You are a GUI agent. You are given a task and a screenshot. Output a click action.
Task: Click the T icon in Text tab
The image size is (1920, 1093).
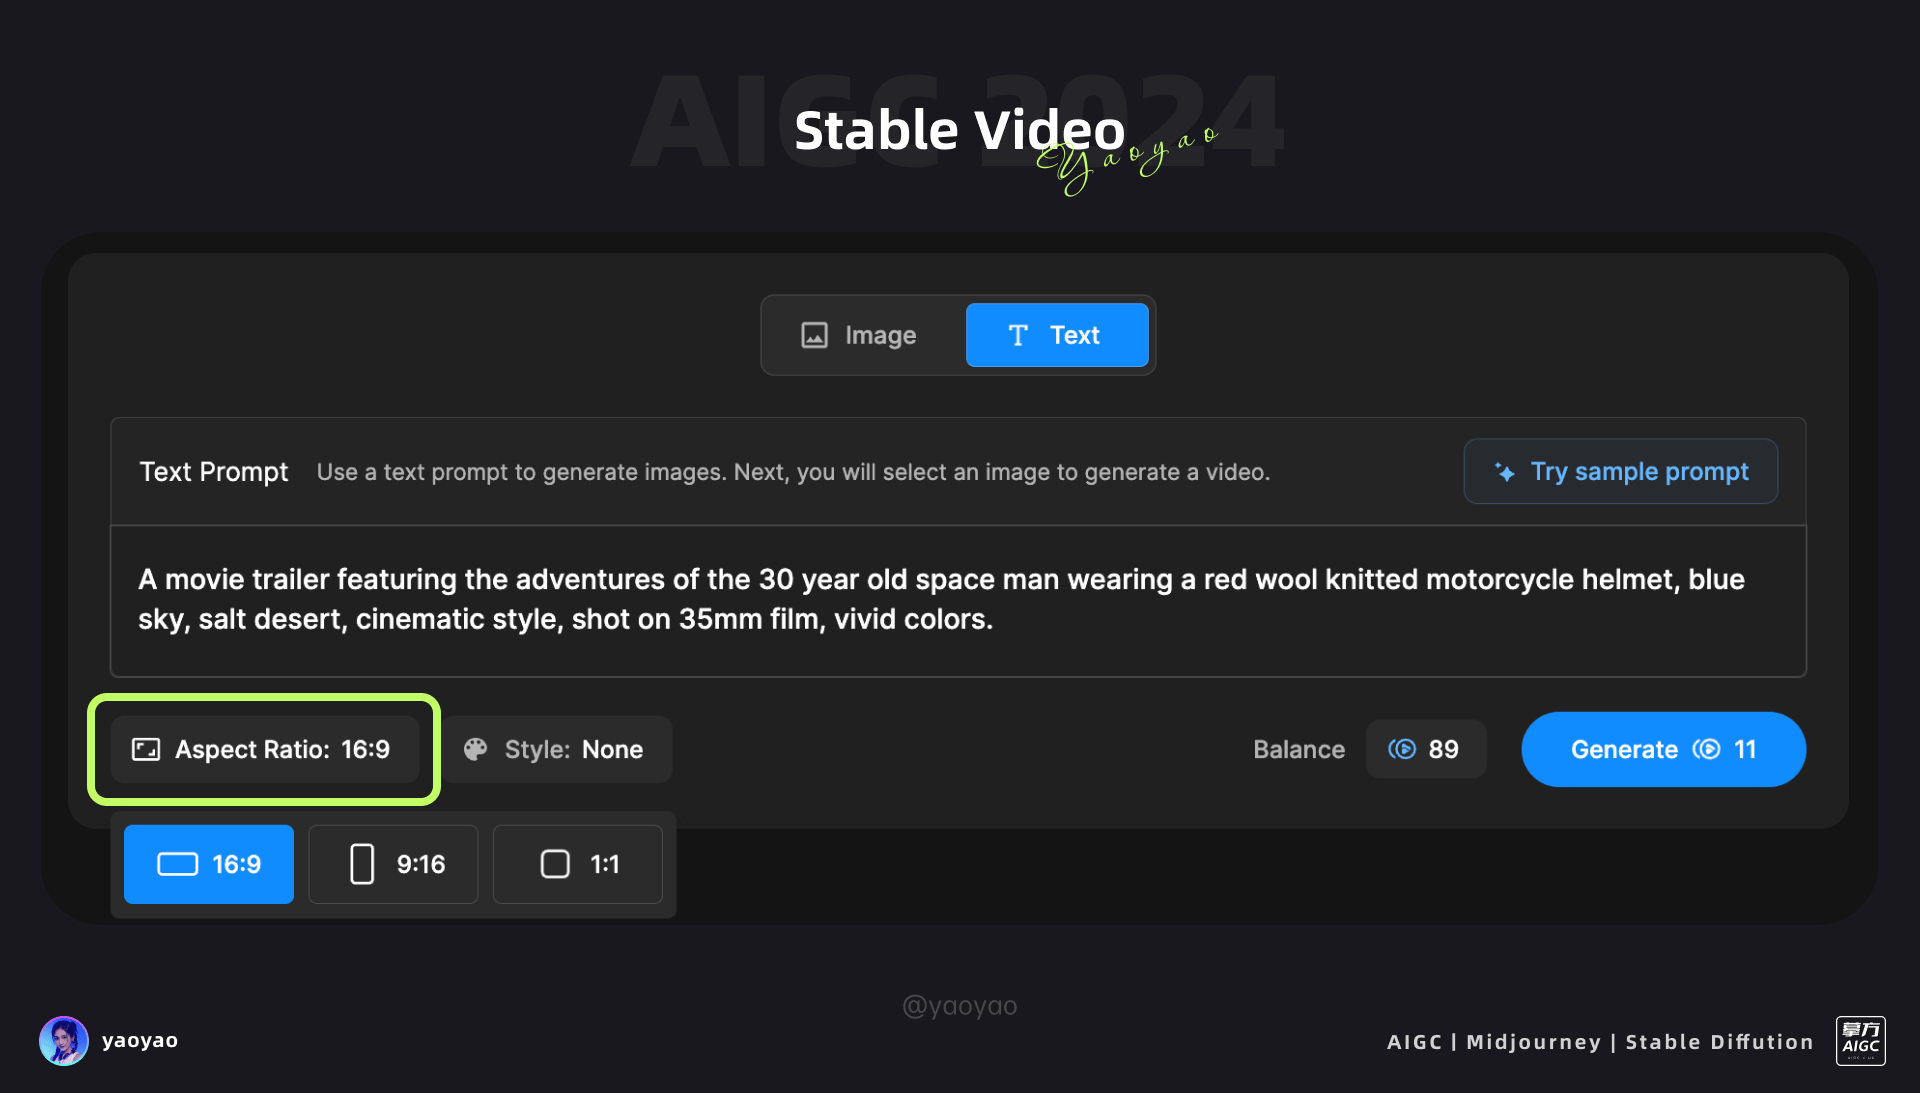1018,335
